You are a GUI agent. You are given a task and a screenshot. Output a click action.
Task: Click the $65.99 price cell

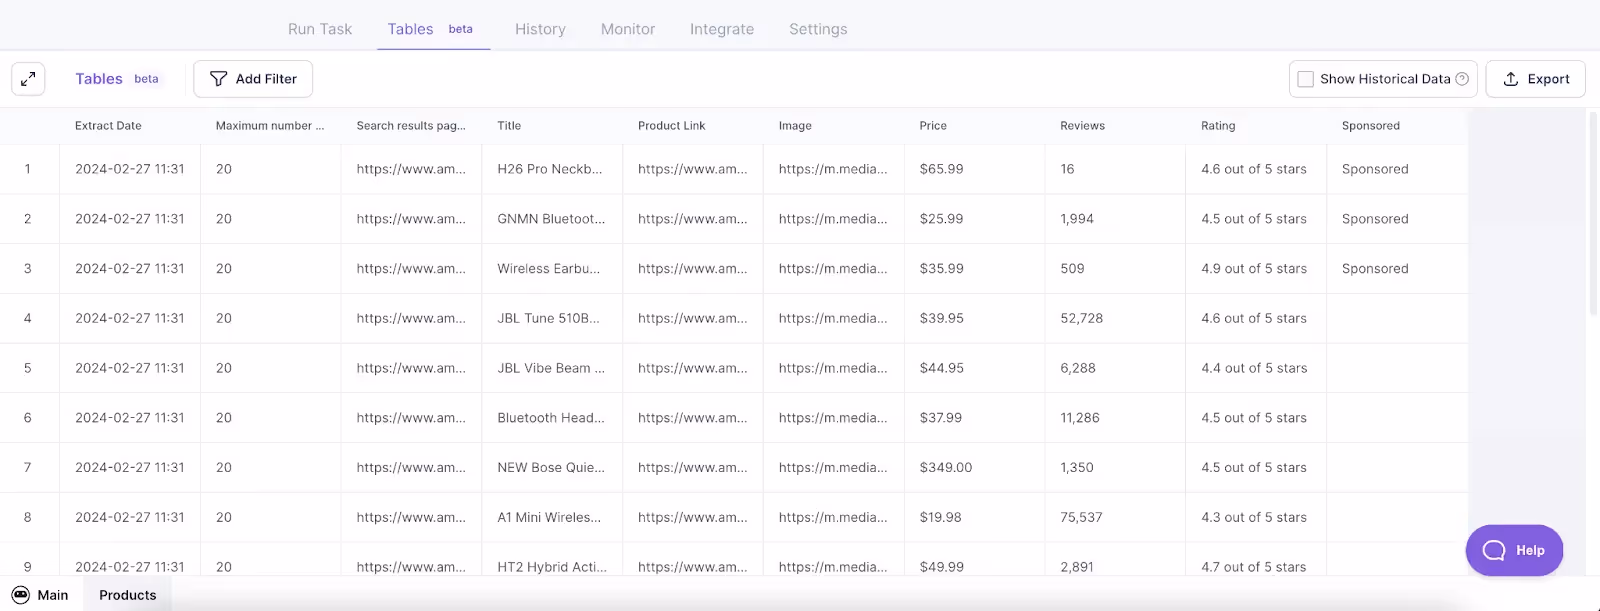pyautogui.click(x=974, y=169)
